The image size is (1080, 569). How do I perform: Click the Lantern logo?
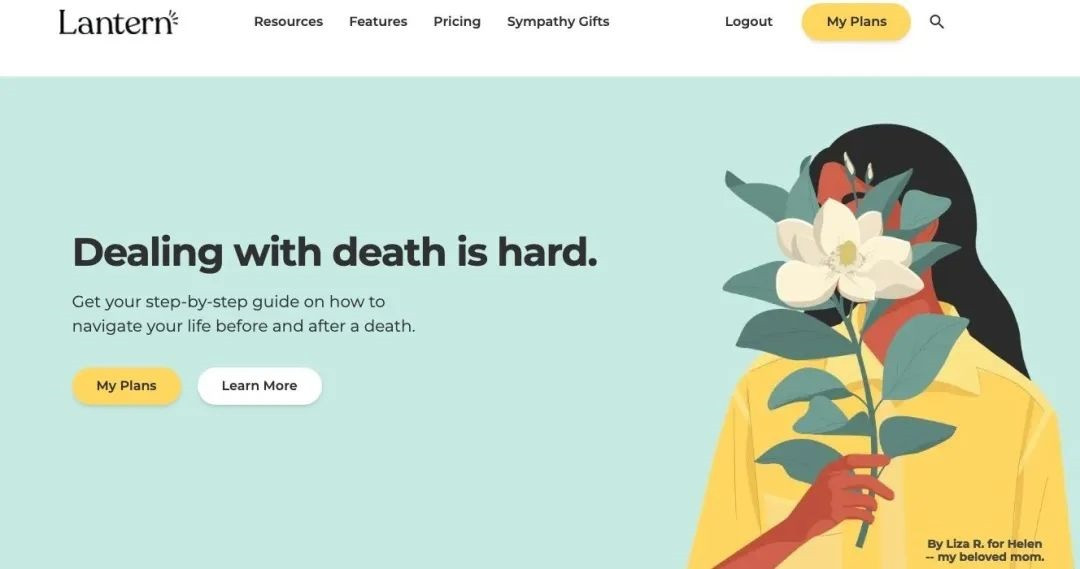point(118,22)
